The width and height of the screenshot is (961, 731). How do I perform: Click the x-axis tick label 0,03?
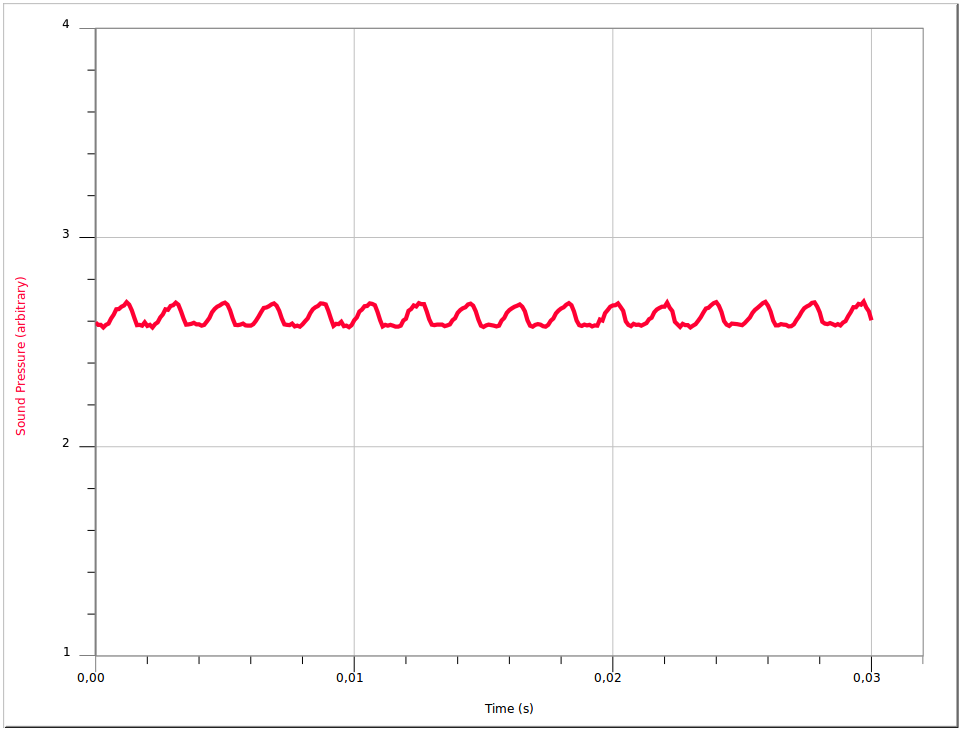tap(867, 678)
